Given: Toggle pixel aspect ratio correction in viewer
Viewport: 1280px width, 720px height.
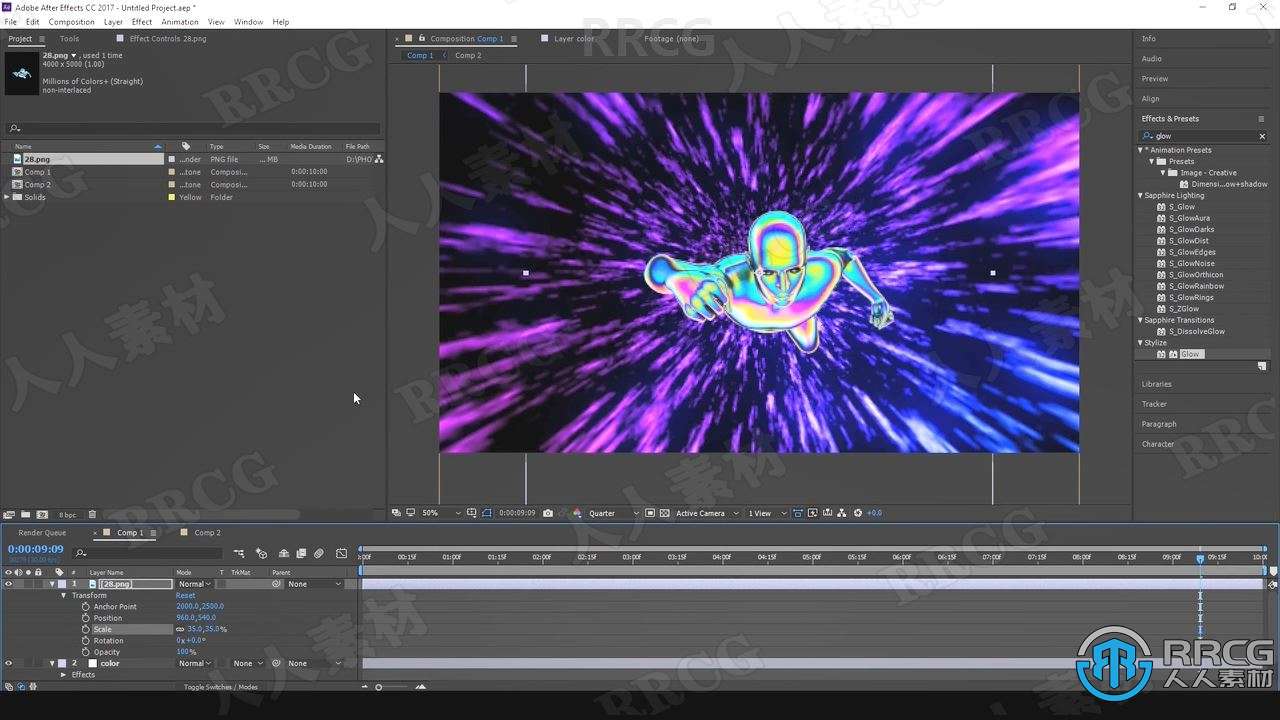Looking at the screenshot, I should coord(797,513).
